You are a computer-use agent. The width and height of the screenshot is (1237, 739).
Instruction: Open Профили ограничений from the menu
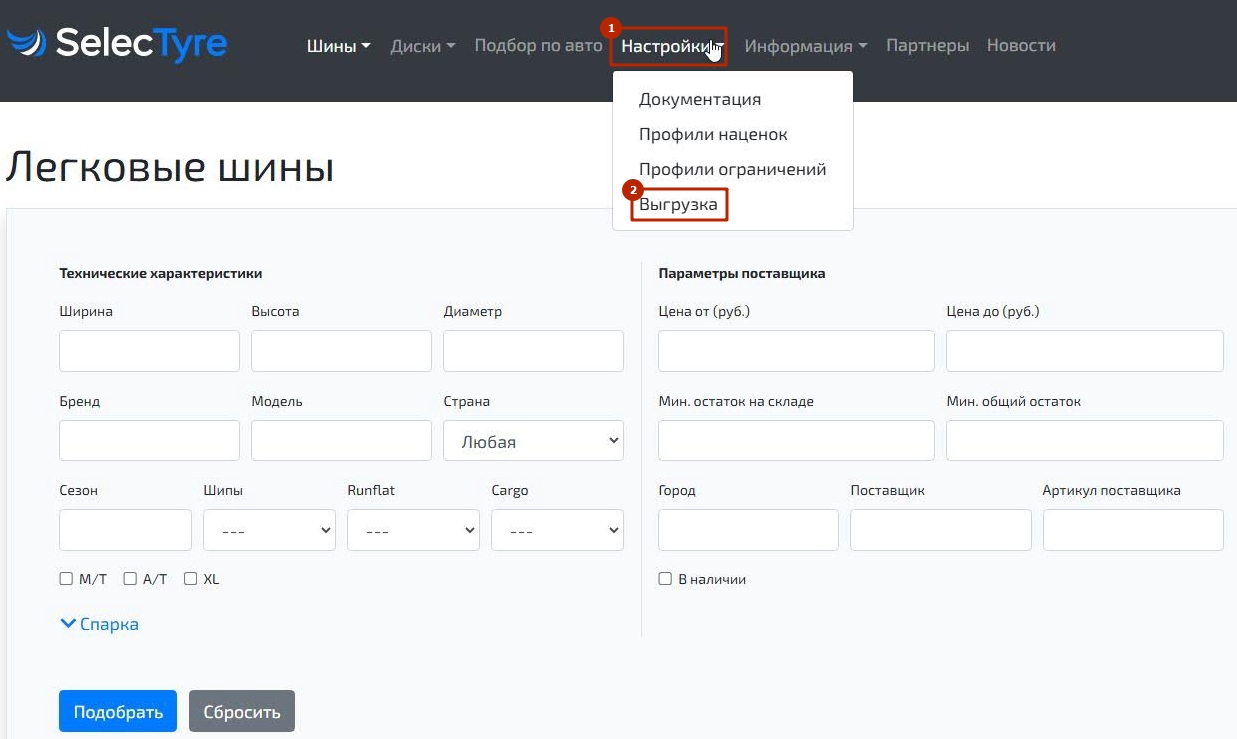coord(732,170)
